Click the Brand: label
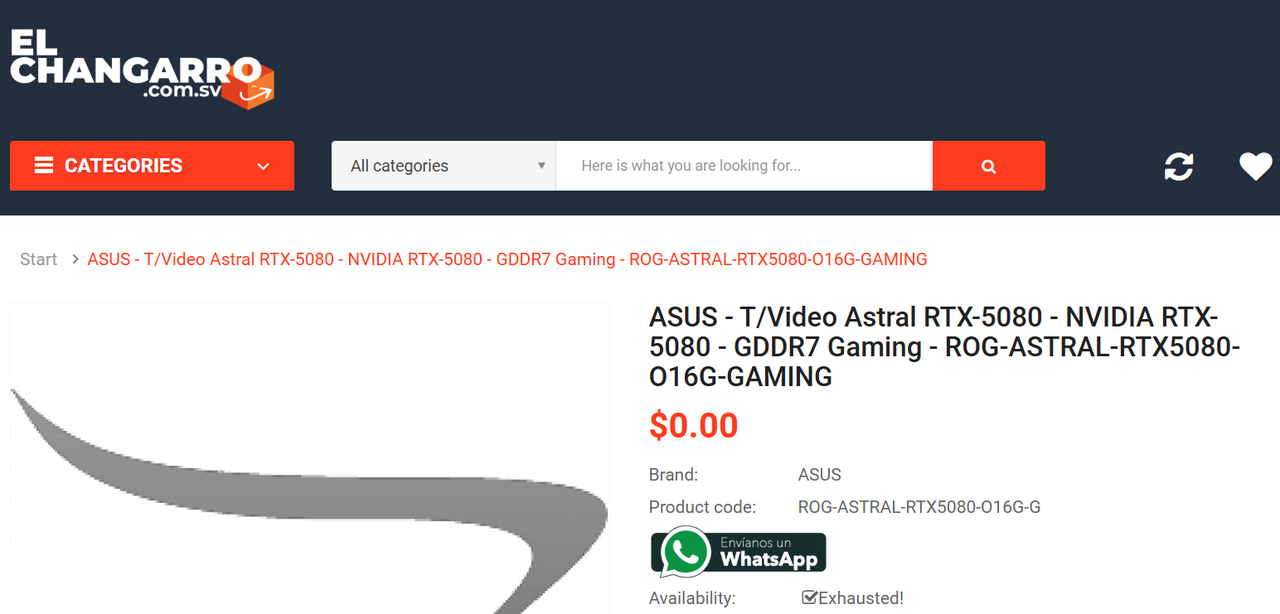This screenshot has height=614, width=1280. point(673,475)
